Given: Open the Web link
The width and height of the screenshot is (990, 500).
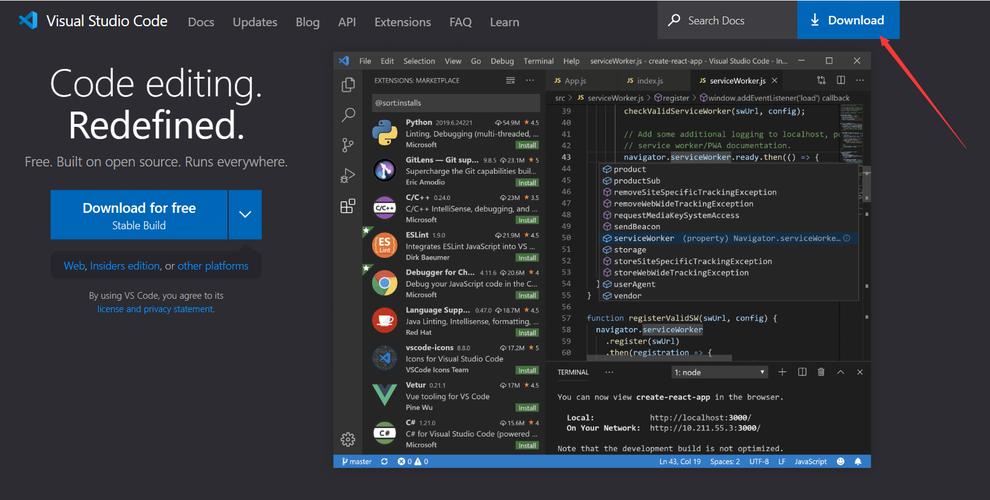Looking at the screenshot, I should [x=74, y=266].
